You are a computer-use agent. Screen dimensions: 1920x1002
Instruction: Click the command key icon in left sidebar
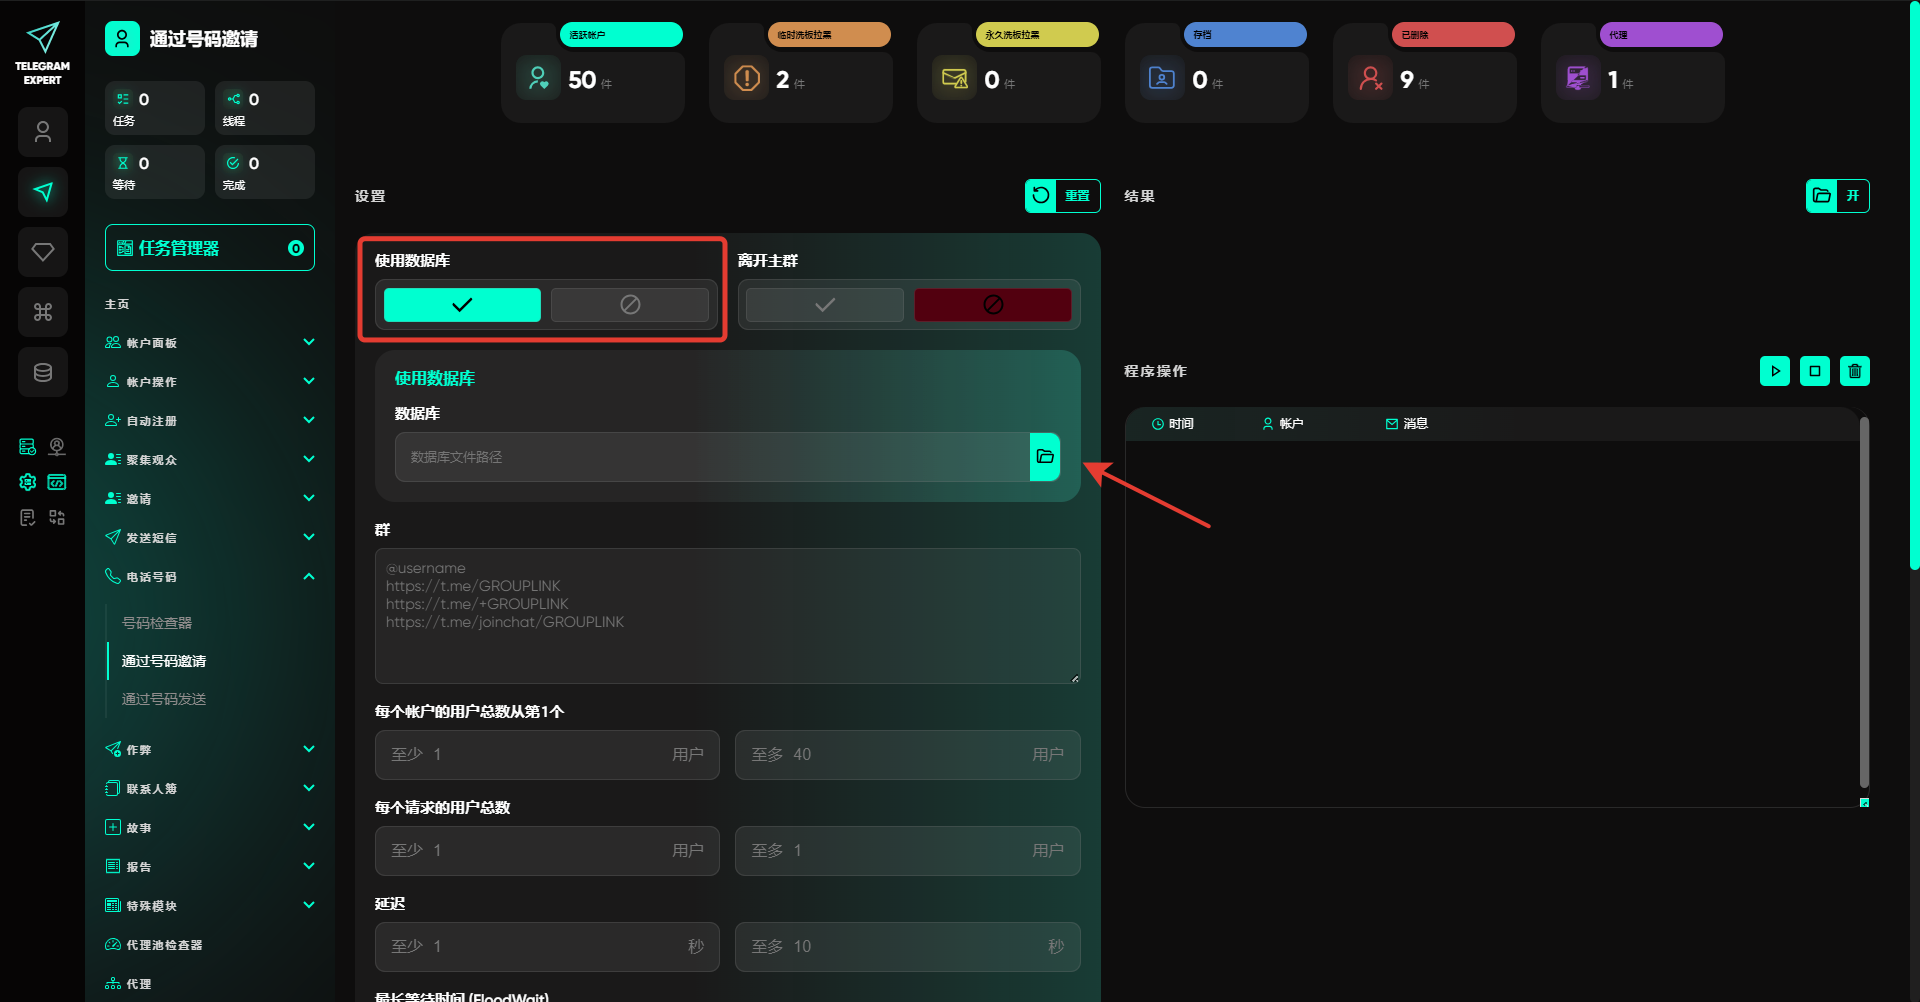[43, 312]
